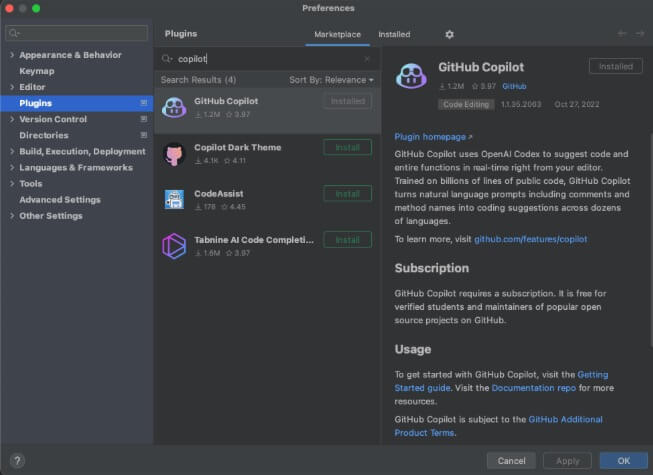Screen dimensions: 653x475
Task: Switch to the Marketplace tab
Action: click(336, 34)
